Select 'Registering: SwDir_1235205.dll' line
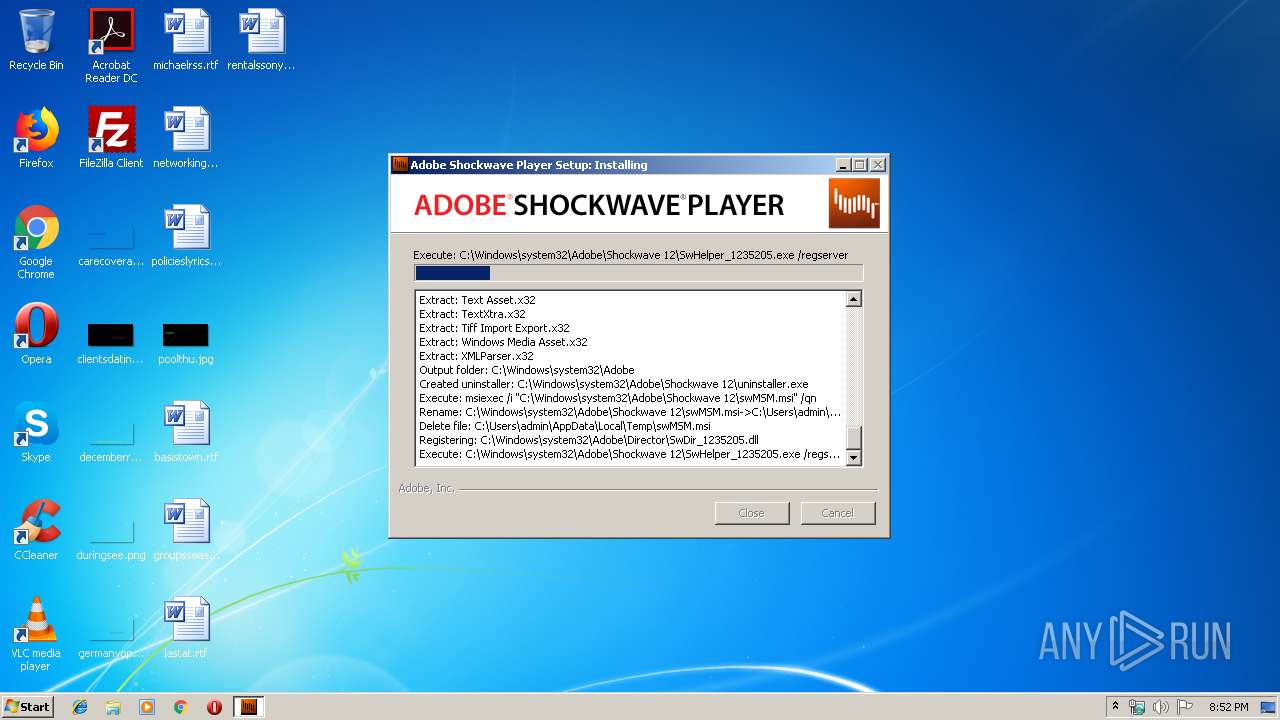This screenshot has width=1280, height=720. 588,440
